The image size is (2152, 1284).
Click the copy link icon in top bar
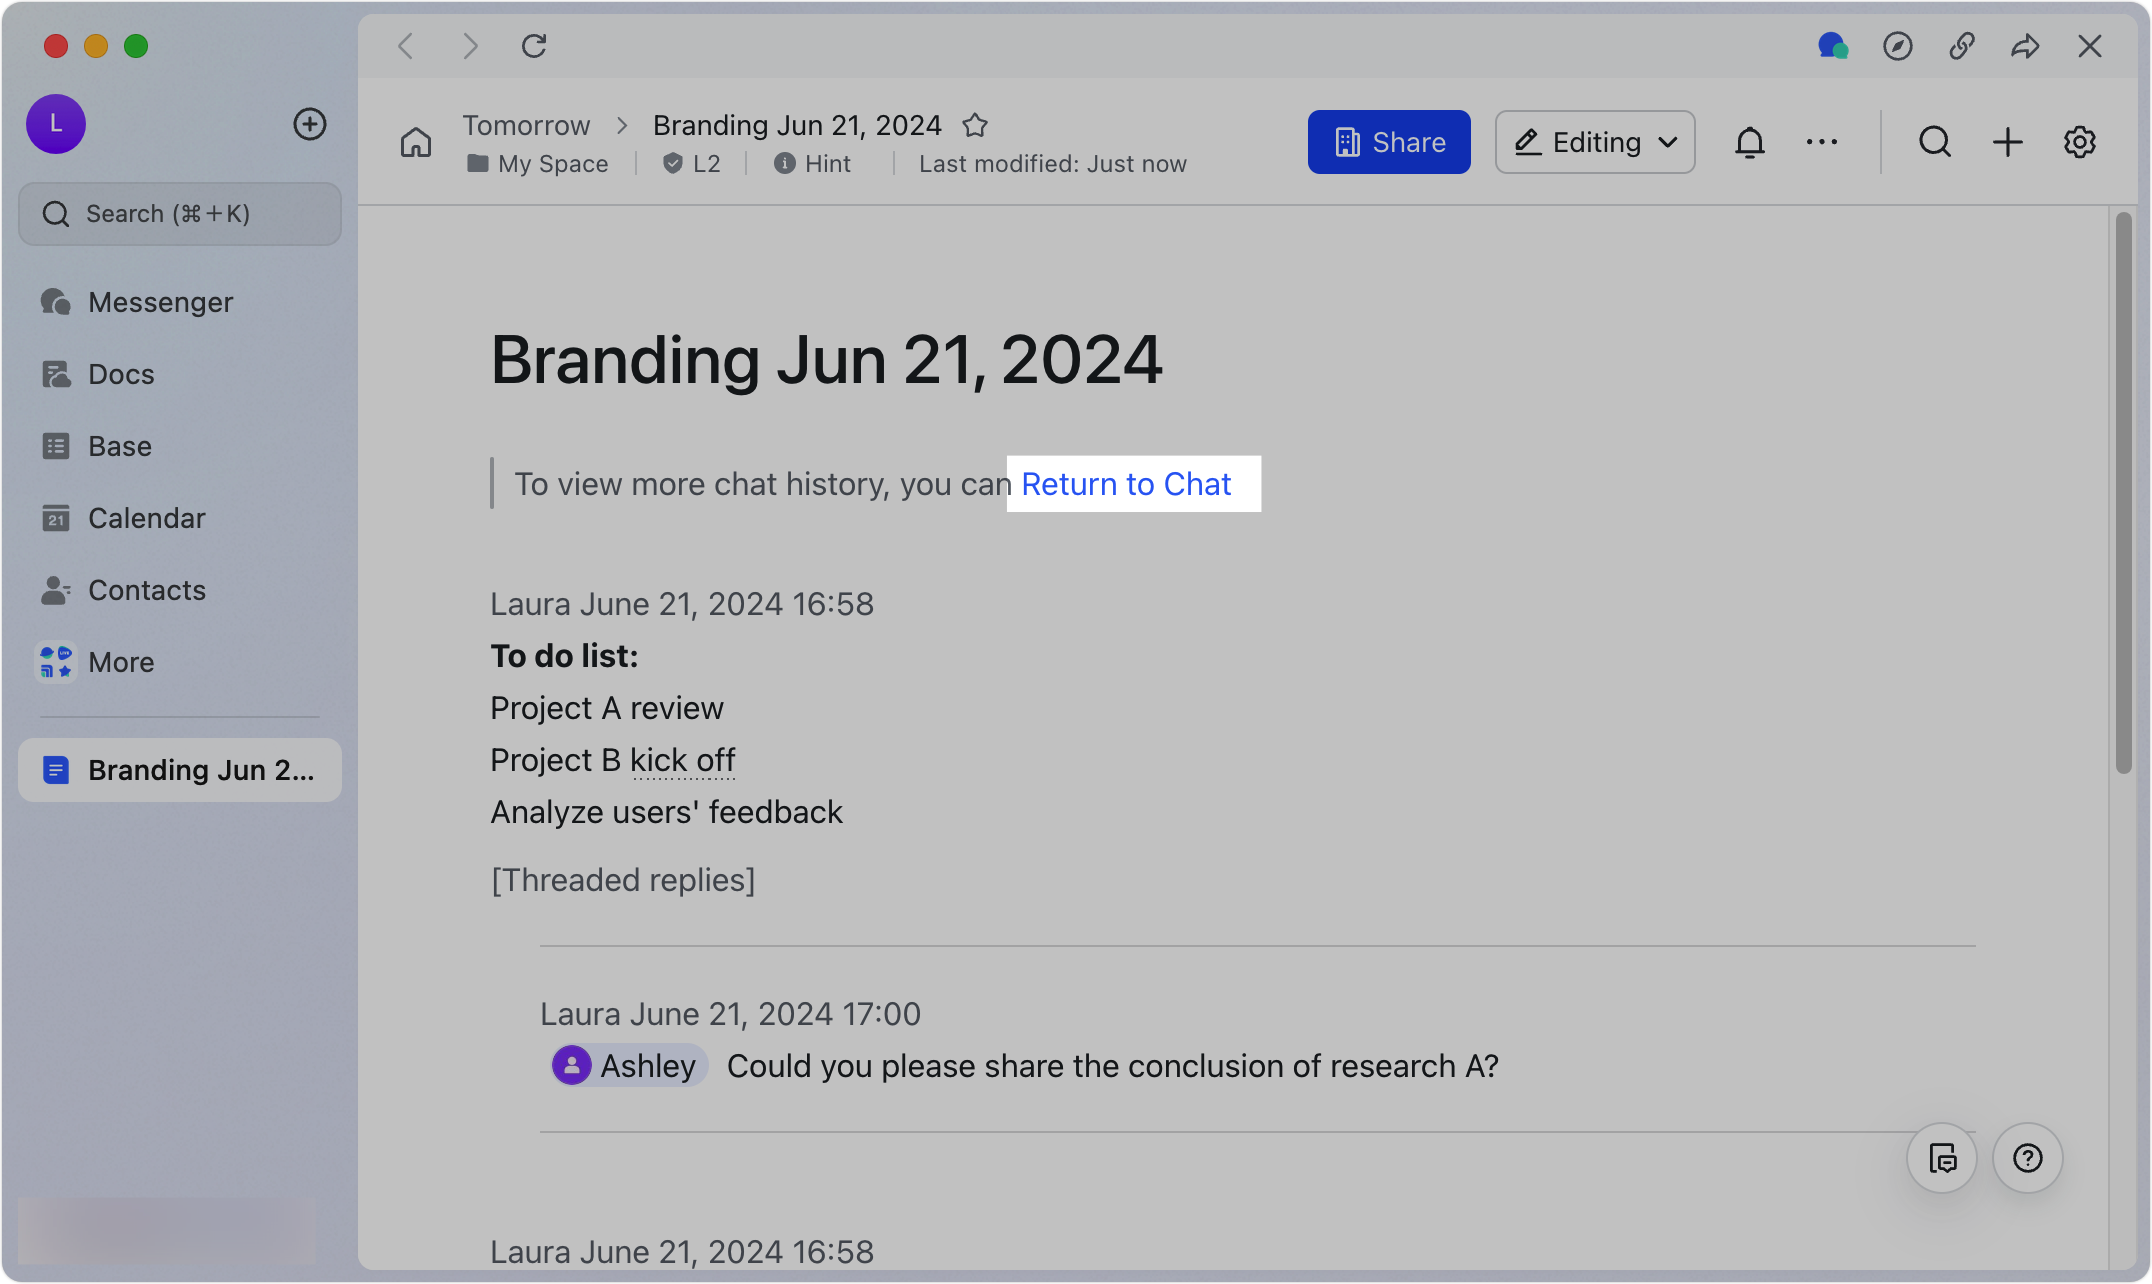point(1961,47)
